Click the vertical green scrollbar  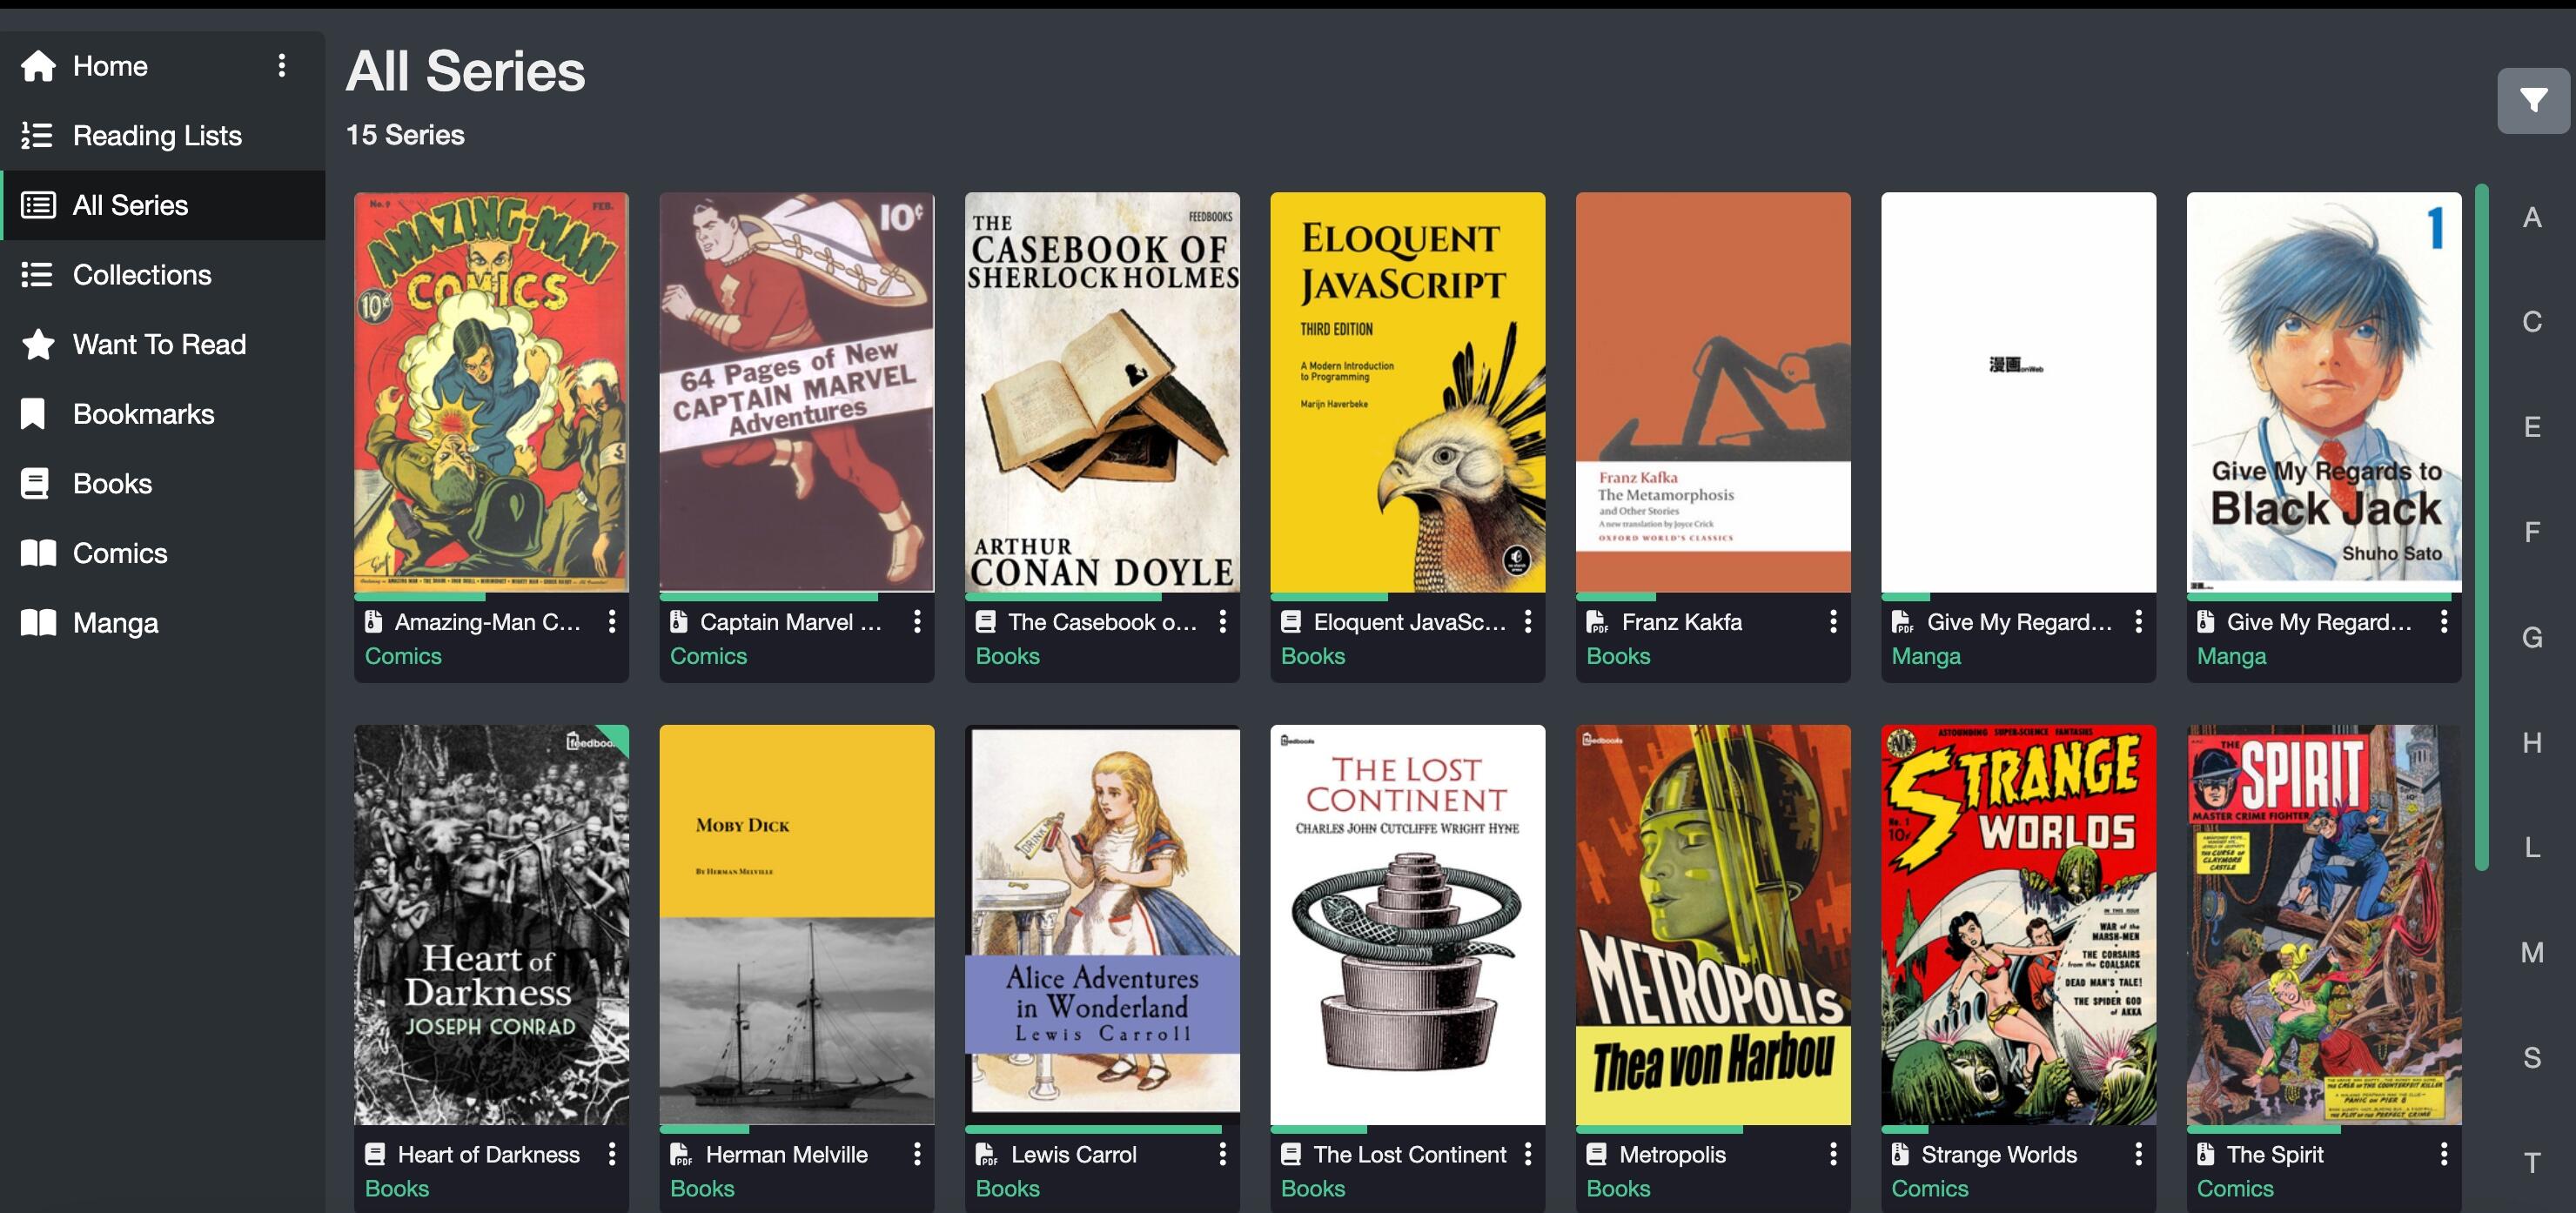pos(2481,527)
